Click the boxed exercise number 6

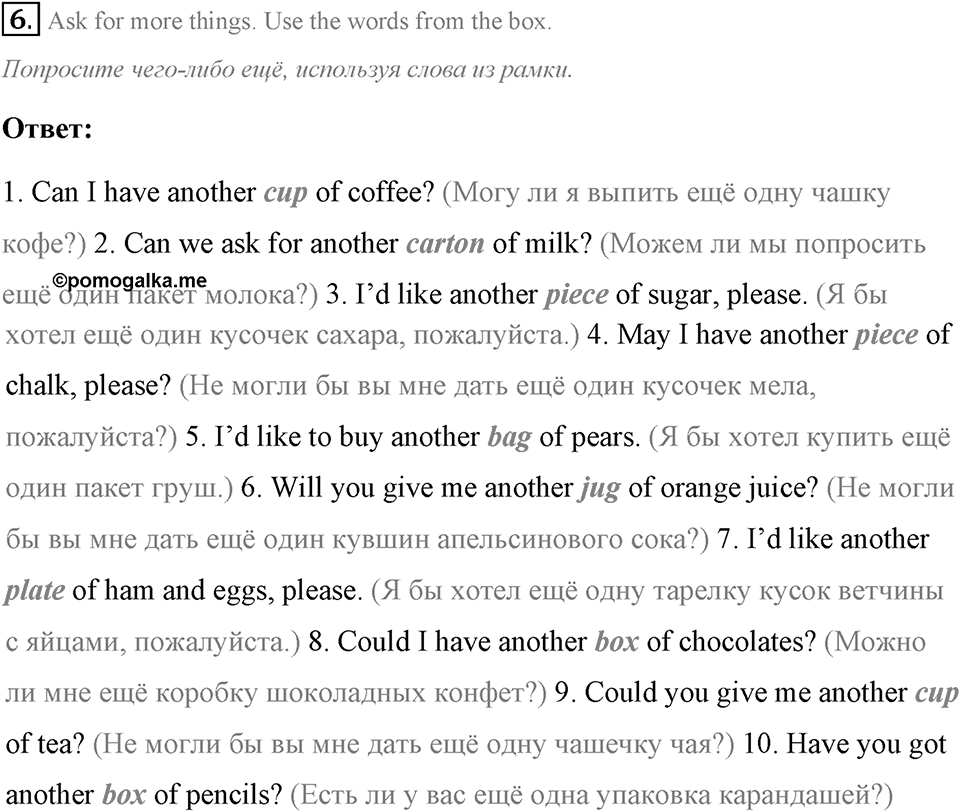click(x=21, y=20)
